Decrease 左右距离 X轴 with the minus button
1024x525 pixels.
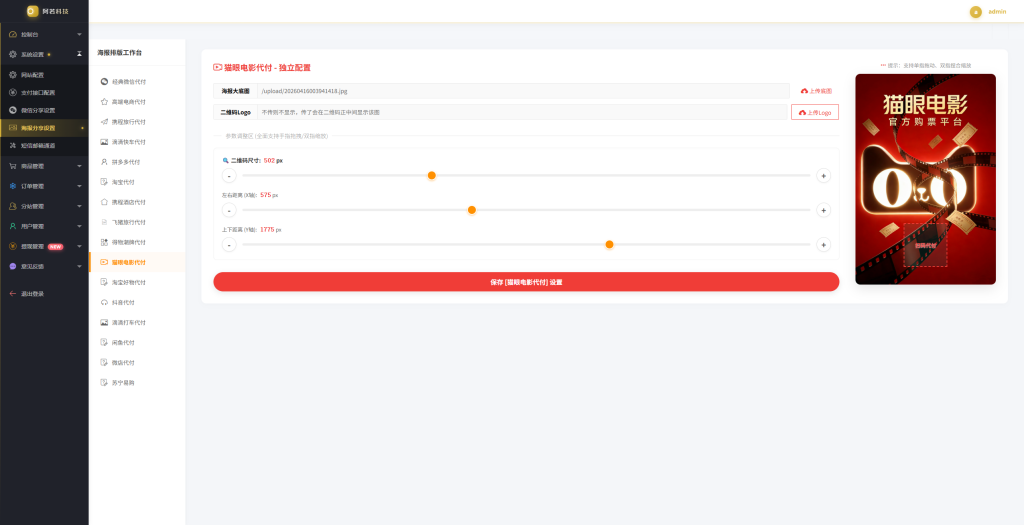pyautogui.click(x=229, y=210)
